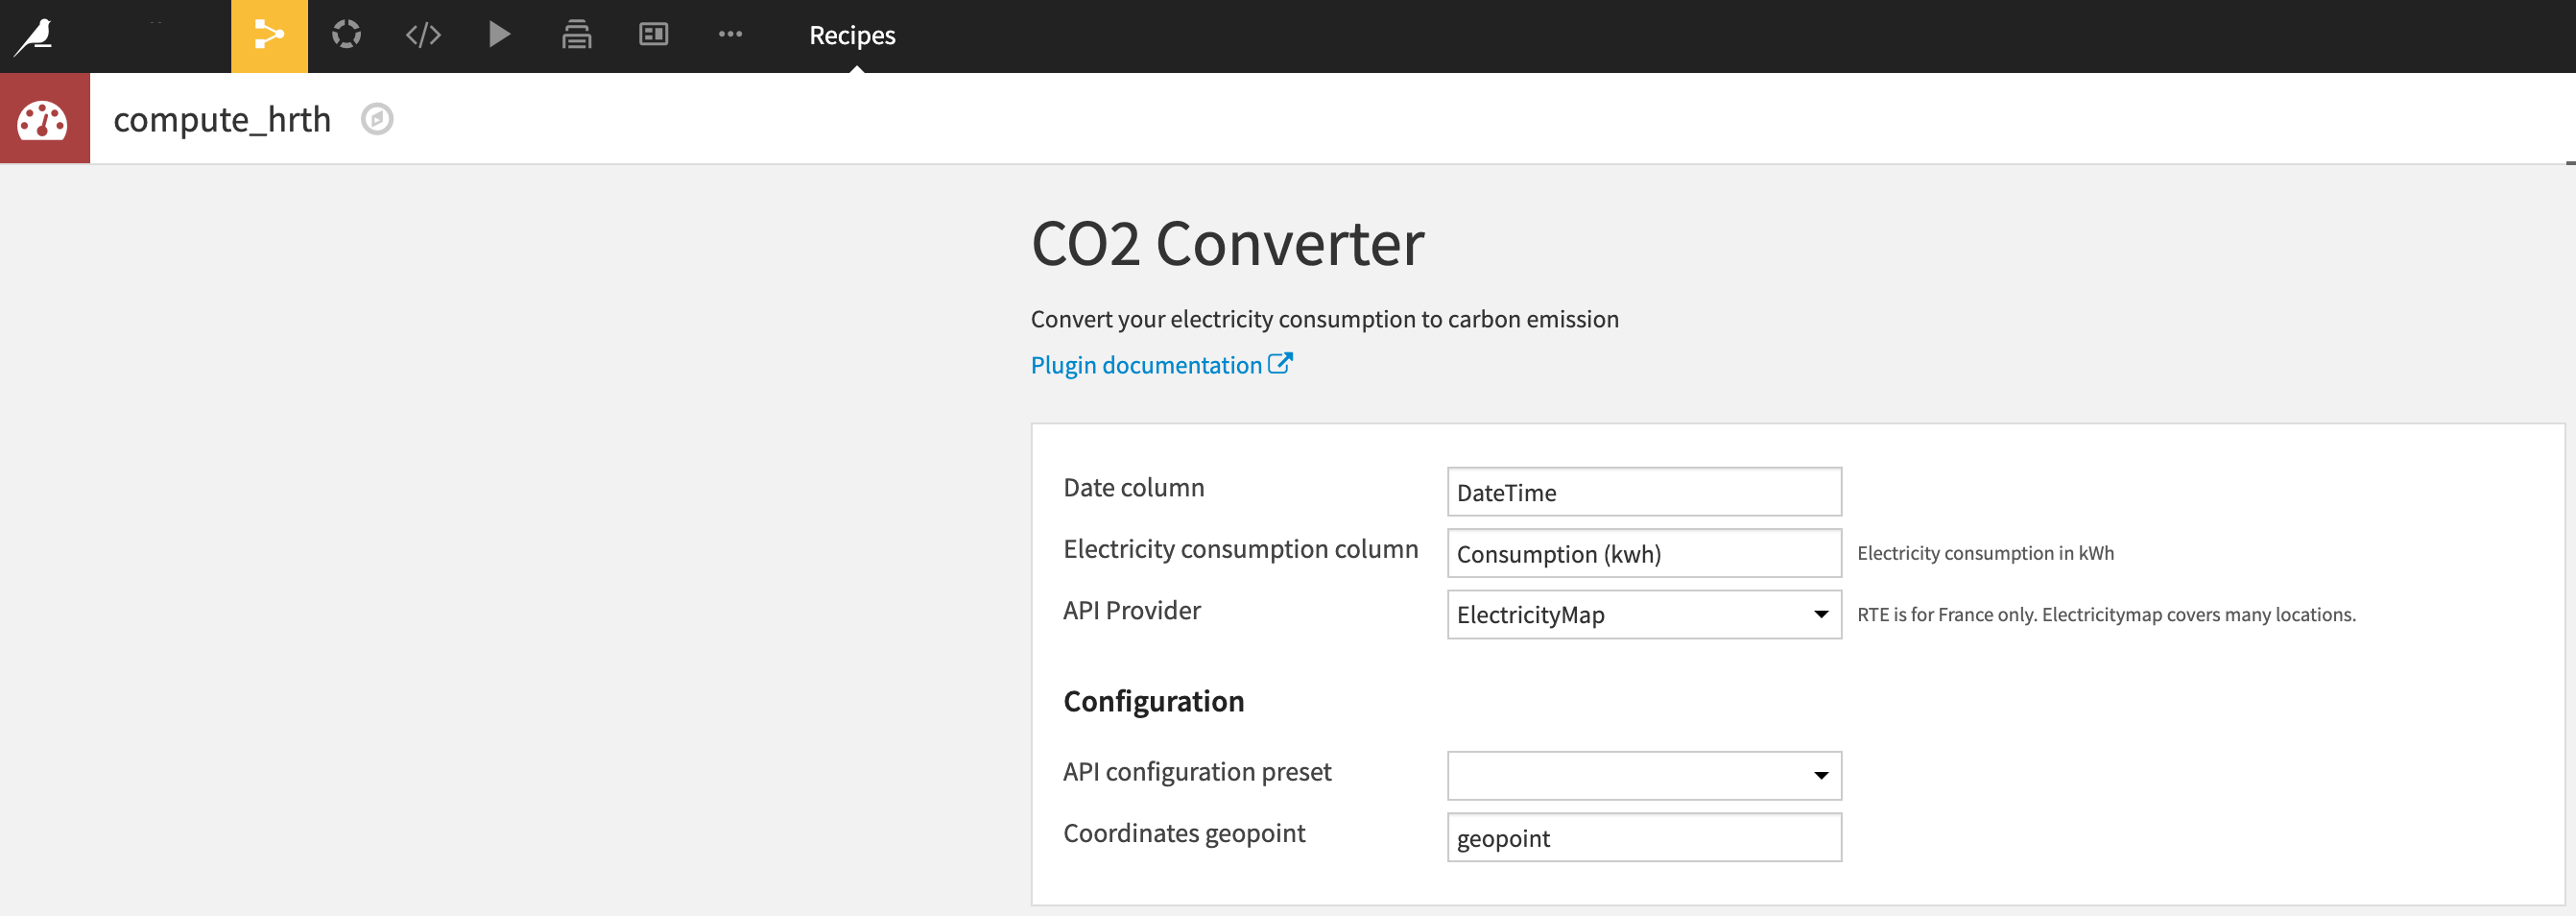Focus the Date column input field

pyautogui.click(x=1643, y=492)
